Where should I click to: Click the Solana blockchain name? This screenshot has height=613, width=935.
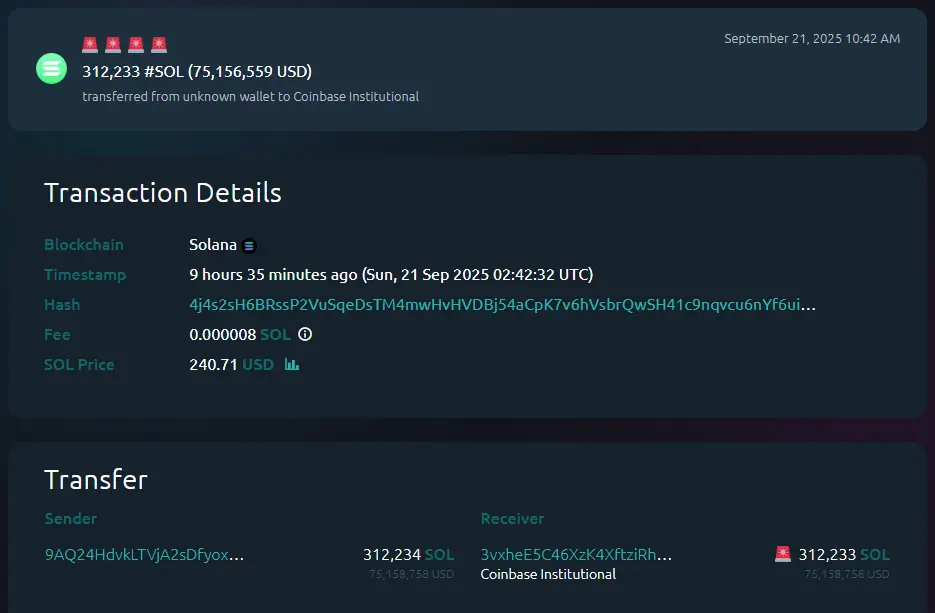213,245
